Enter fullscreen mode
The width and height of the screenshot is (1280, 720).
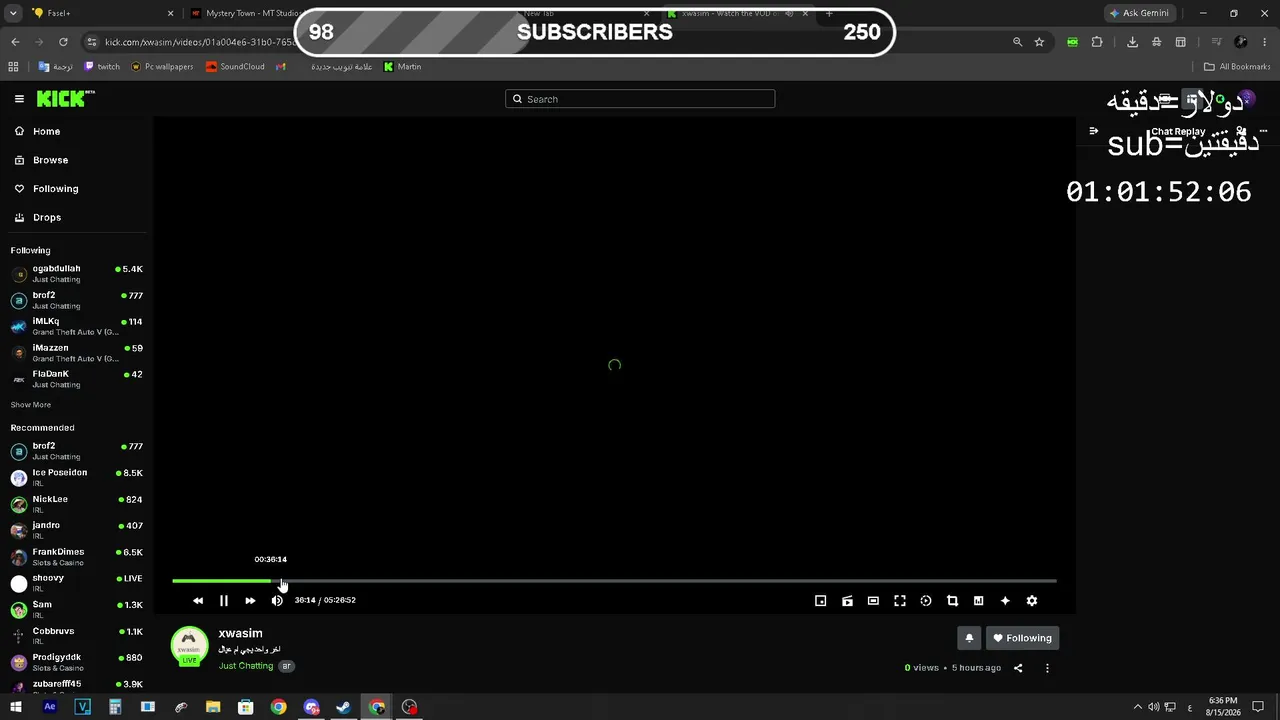click(x=900, y=601)
